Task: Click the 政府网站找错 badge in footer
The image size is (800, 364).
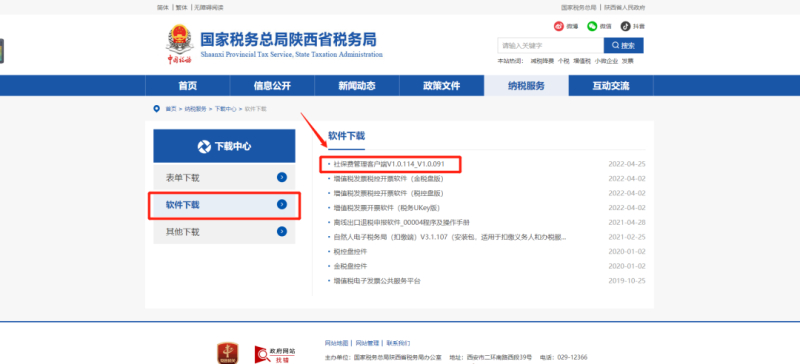Action: pos(275,354)
